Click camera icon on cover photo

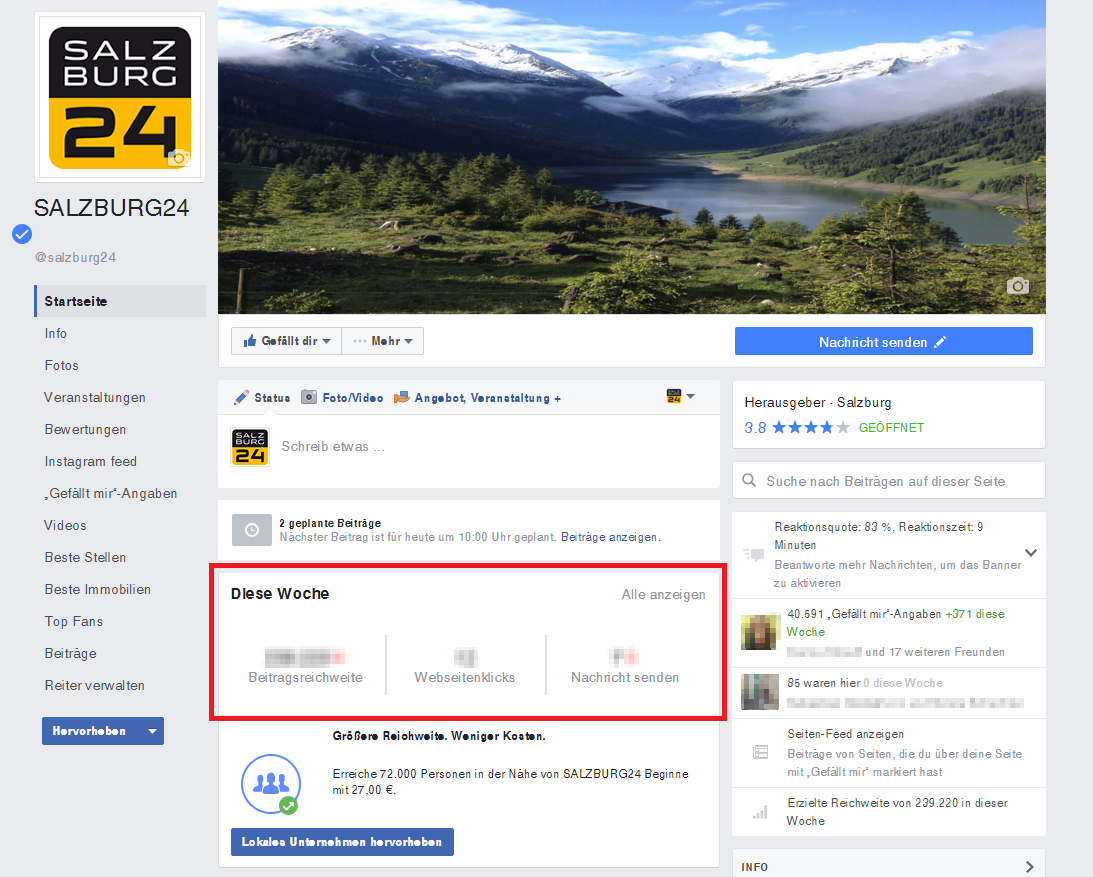point(1018,285)
